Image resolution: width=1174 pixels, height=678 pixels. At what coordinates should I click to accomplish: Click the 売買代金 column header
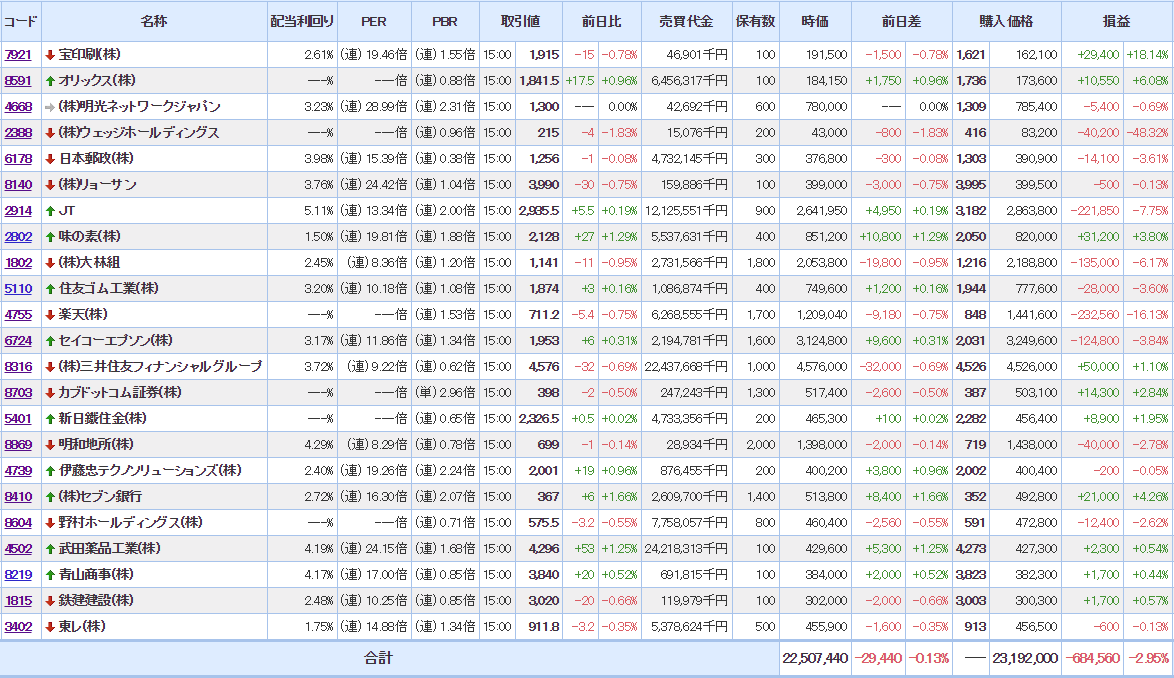(x=686, y=21)
